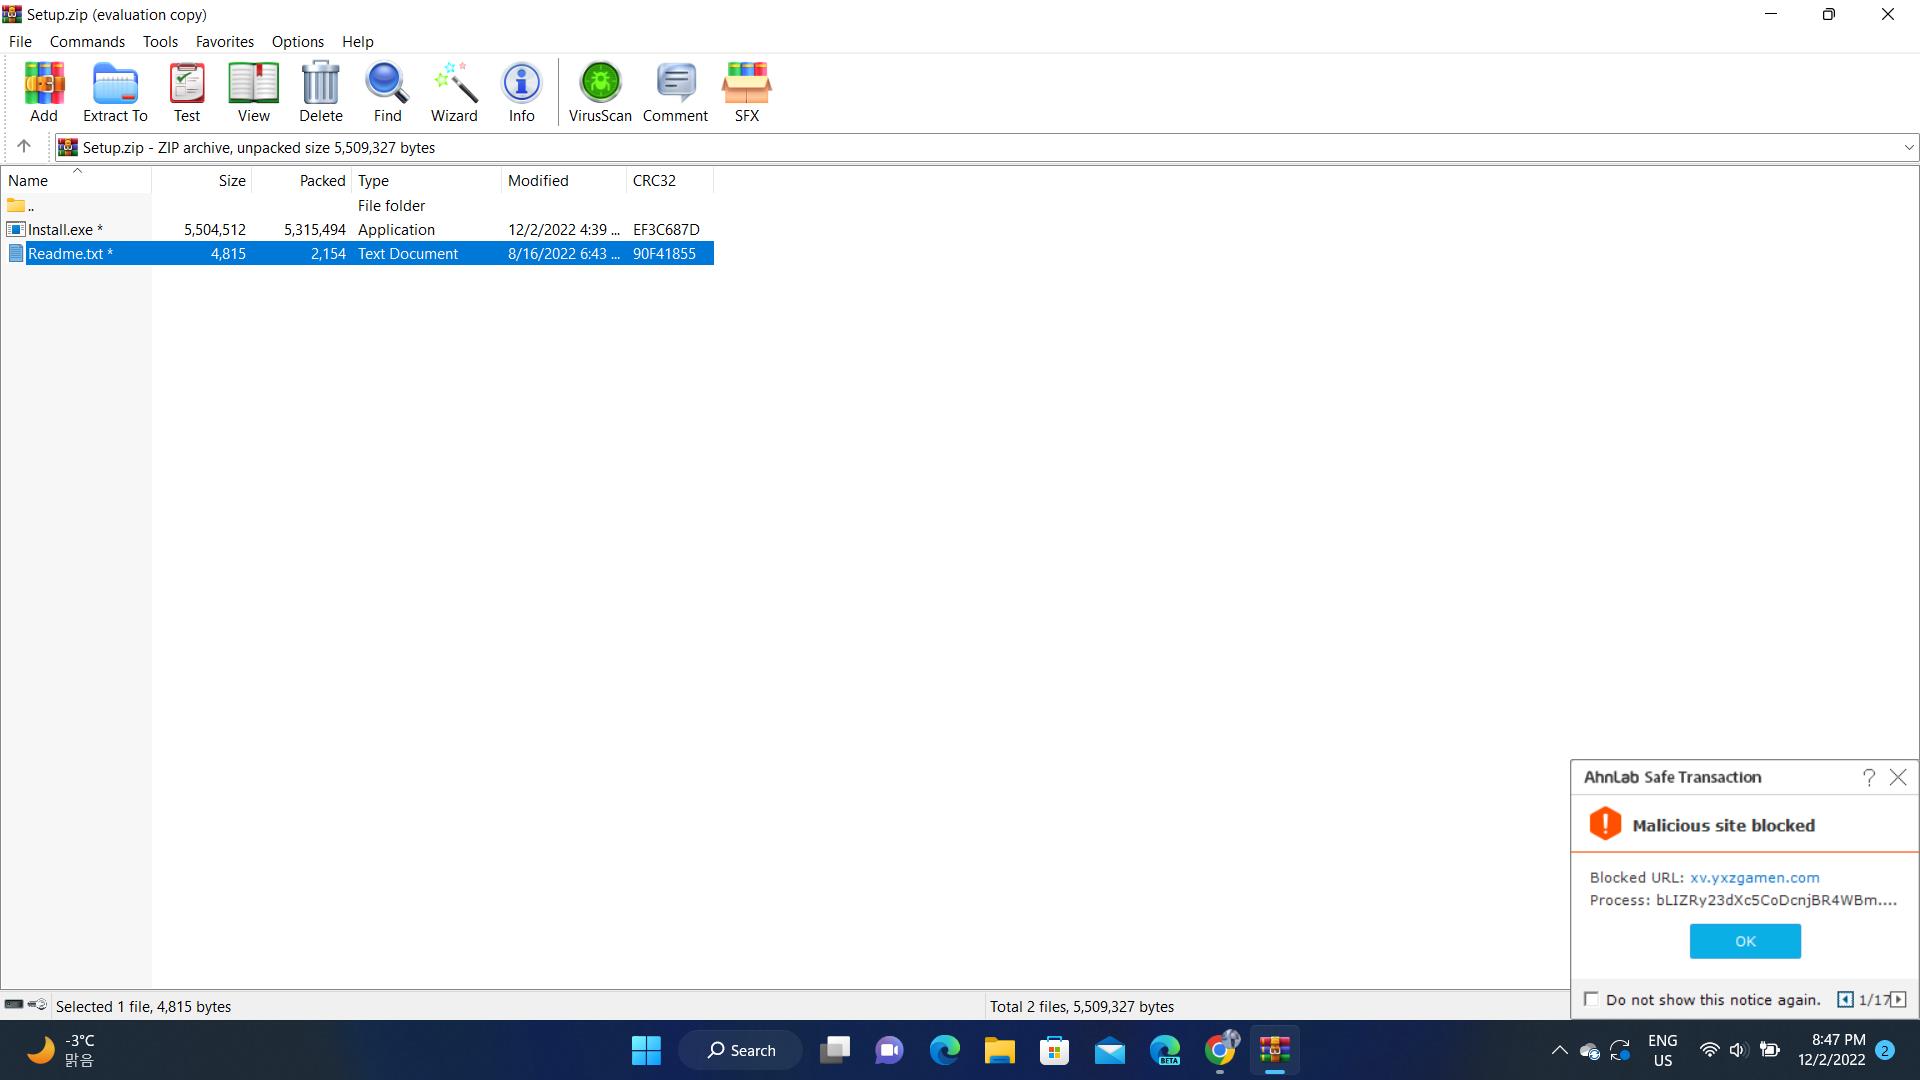Sort the file list by the Size column
Viewport: 1920px width, 1080px height.
click(x=231, y=181)
